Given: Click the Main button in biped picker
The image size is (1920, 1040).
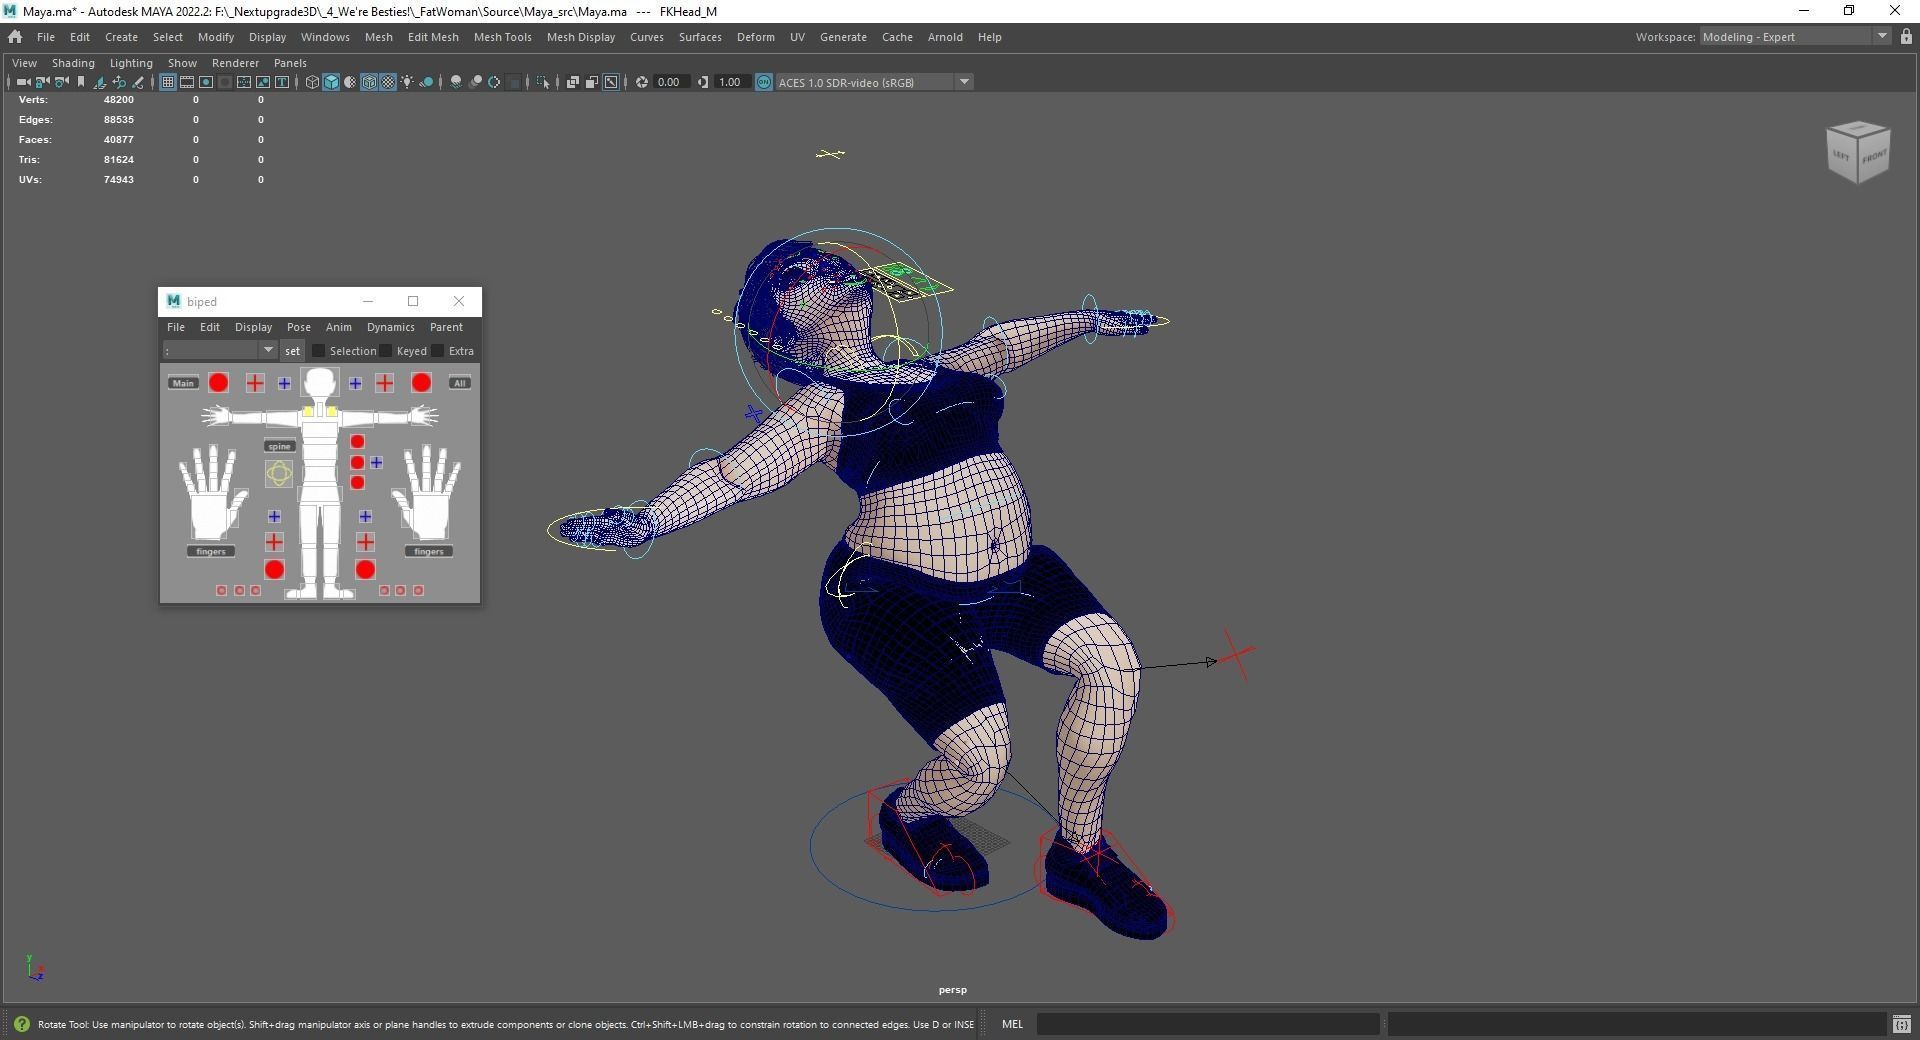Looking at the screenshot, I should (x=183, y=383).
